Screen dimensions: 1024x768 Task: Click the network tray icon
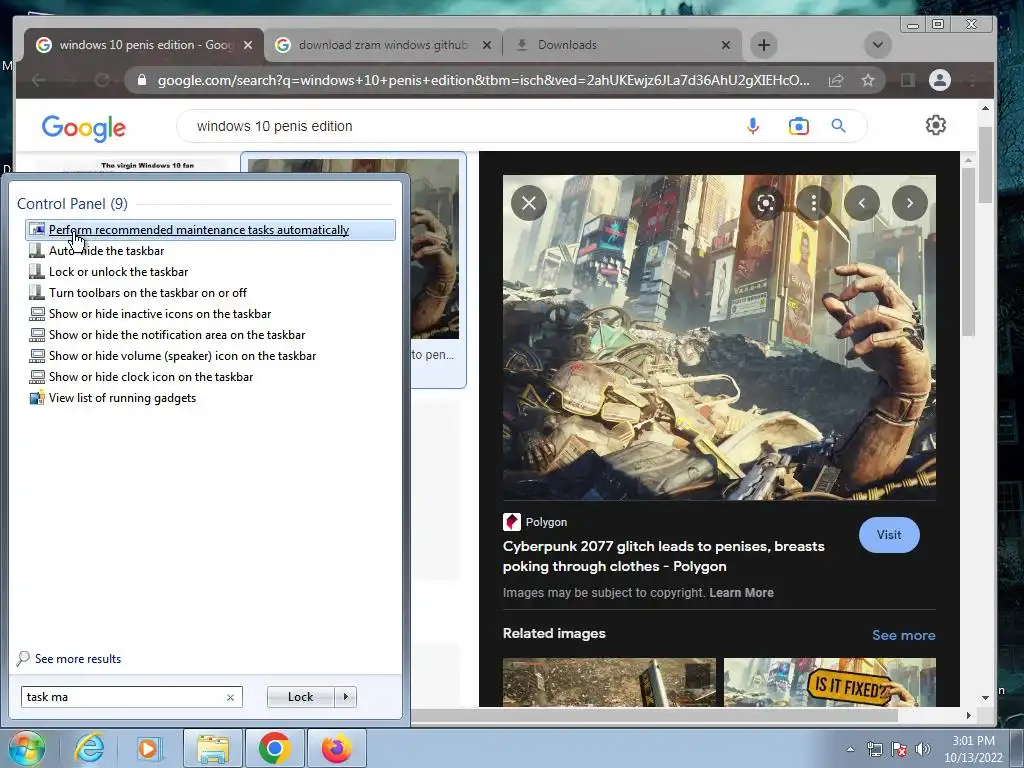pyautogui.click(x=874, y=749)
